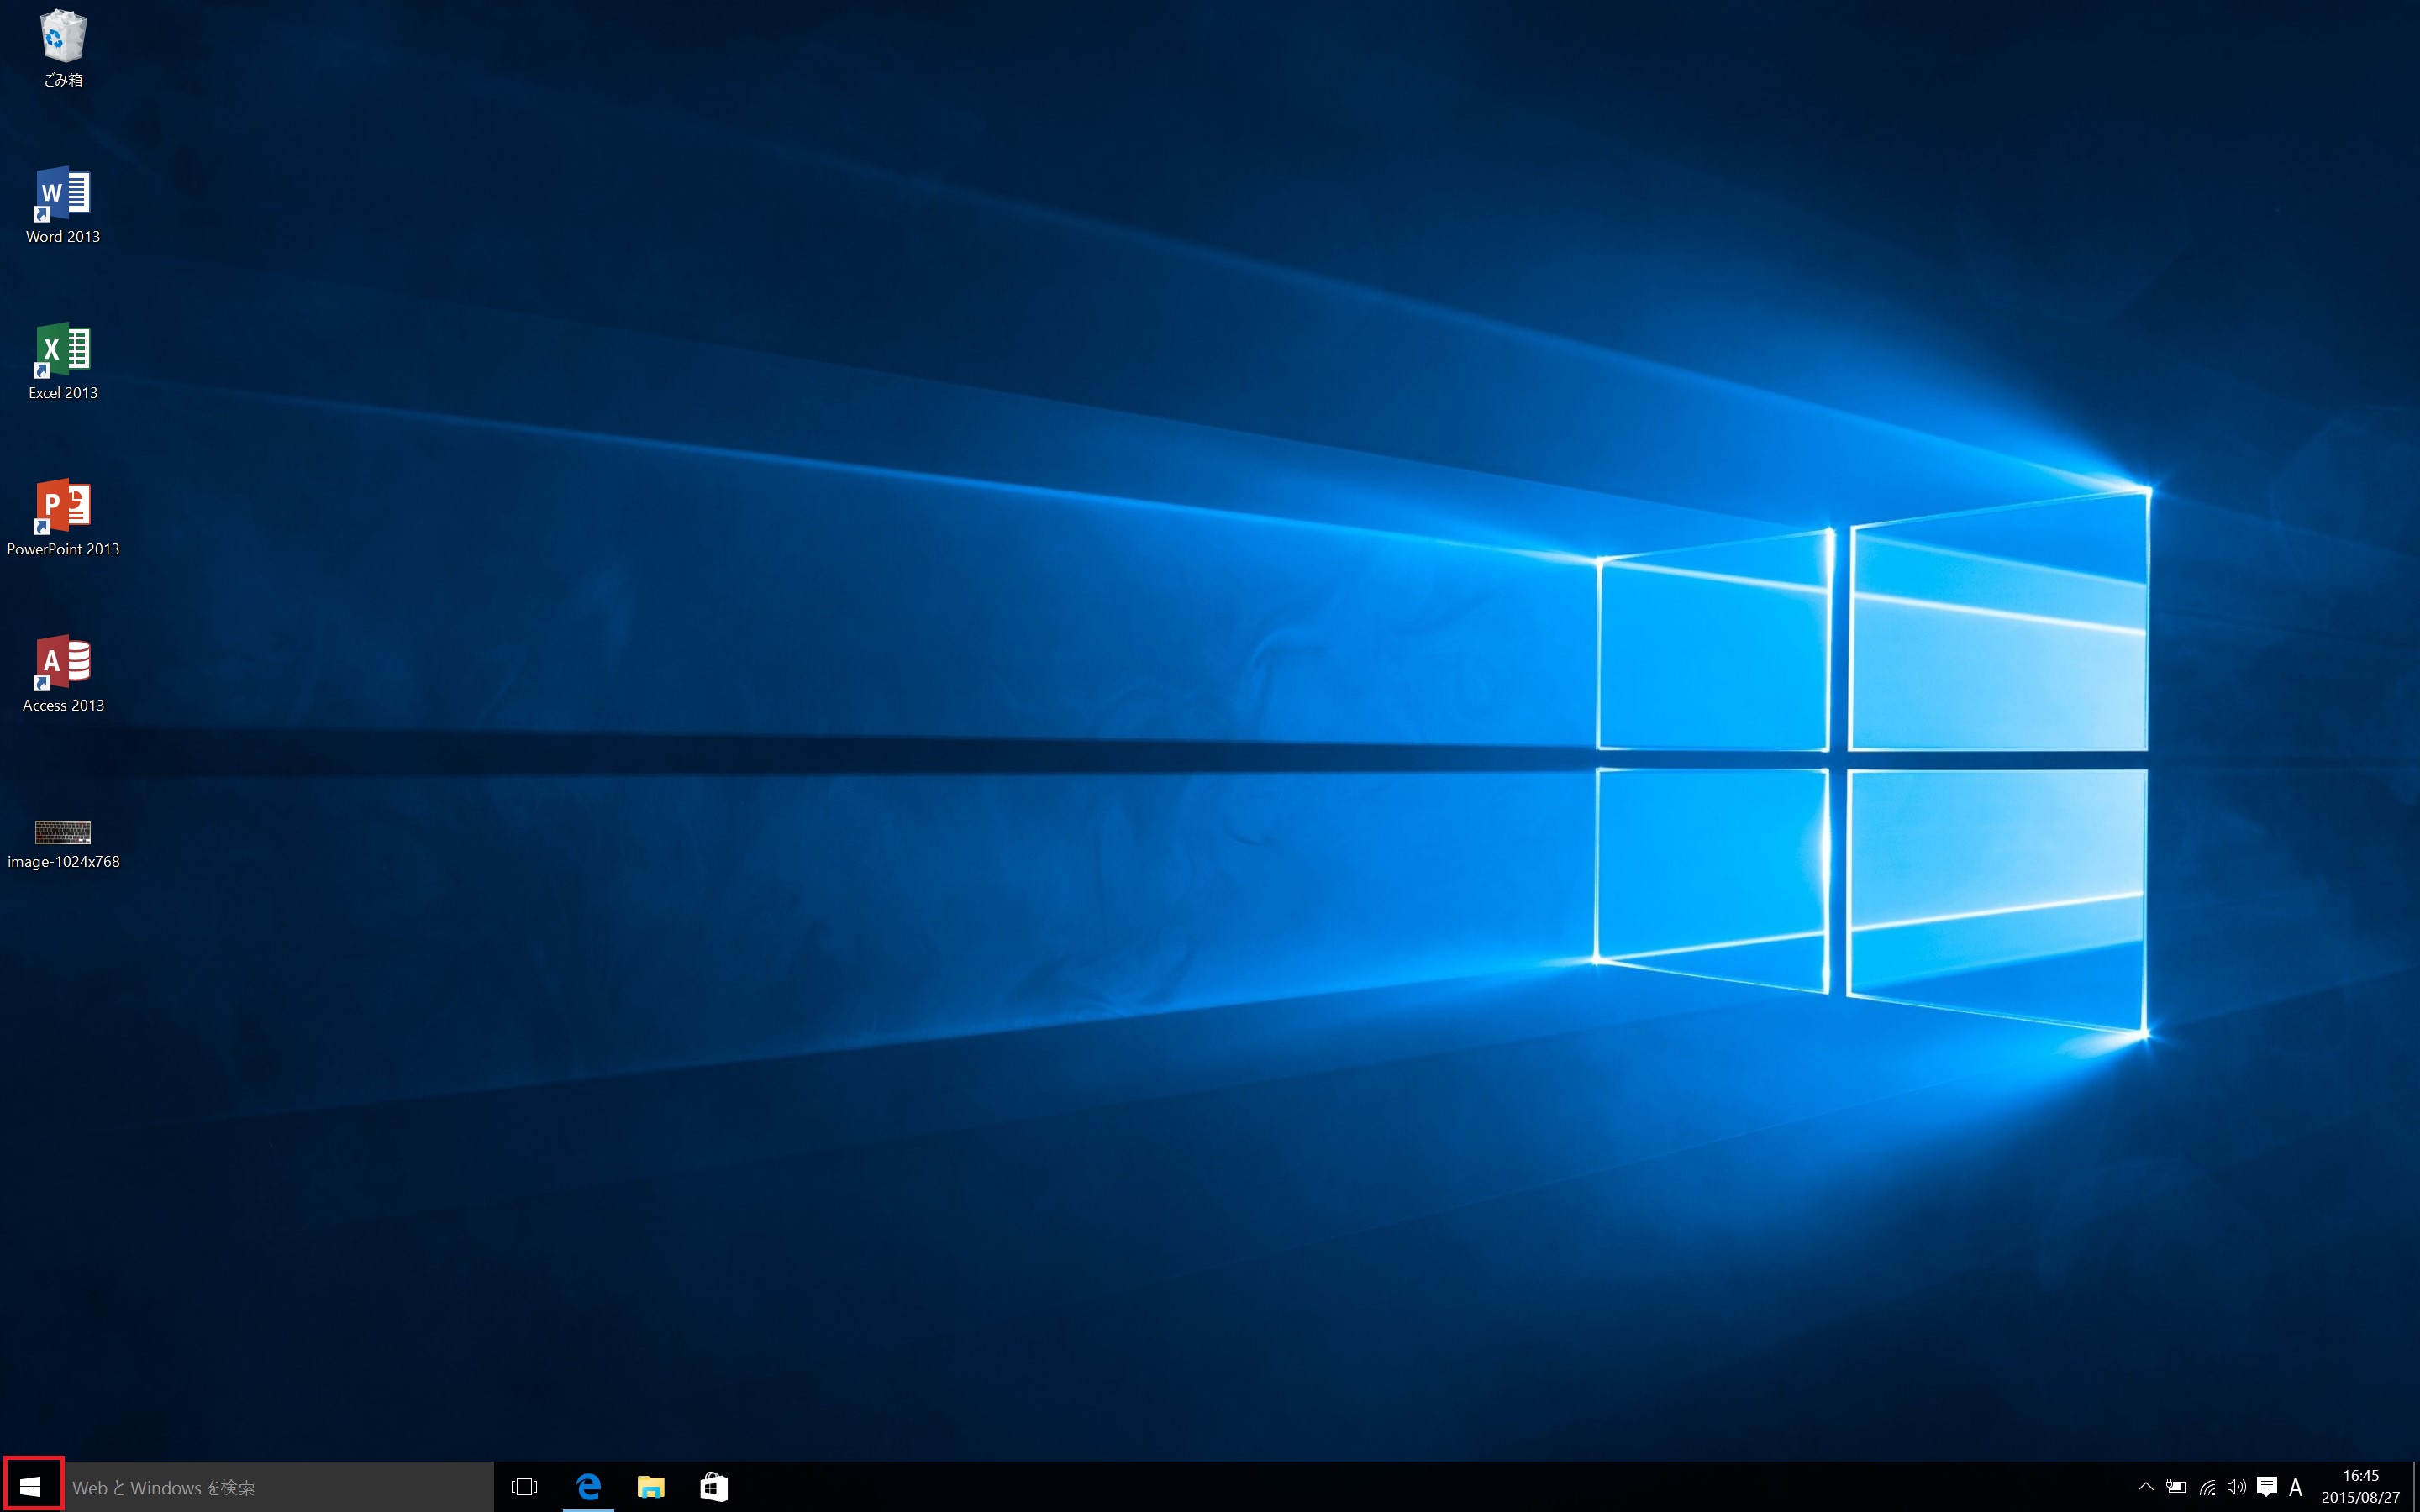Open the clock and calendar flyout
The width and height of the screenshot is (2420, 1512).
2360,1487
